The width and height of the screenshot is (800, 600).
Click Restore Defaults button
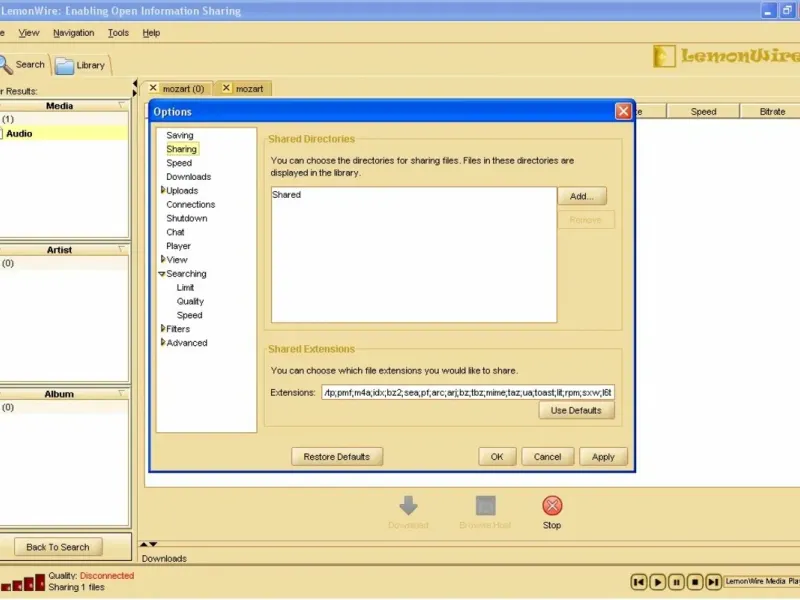click(336, 457)
